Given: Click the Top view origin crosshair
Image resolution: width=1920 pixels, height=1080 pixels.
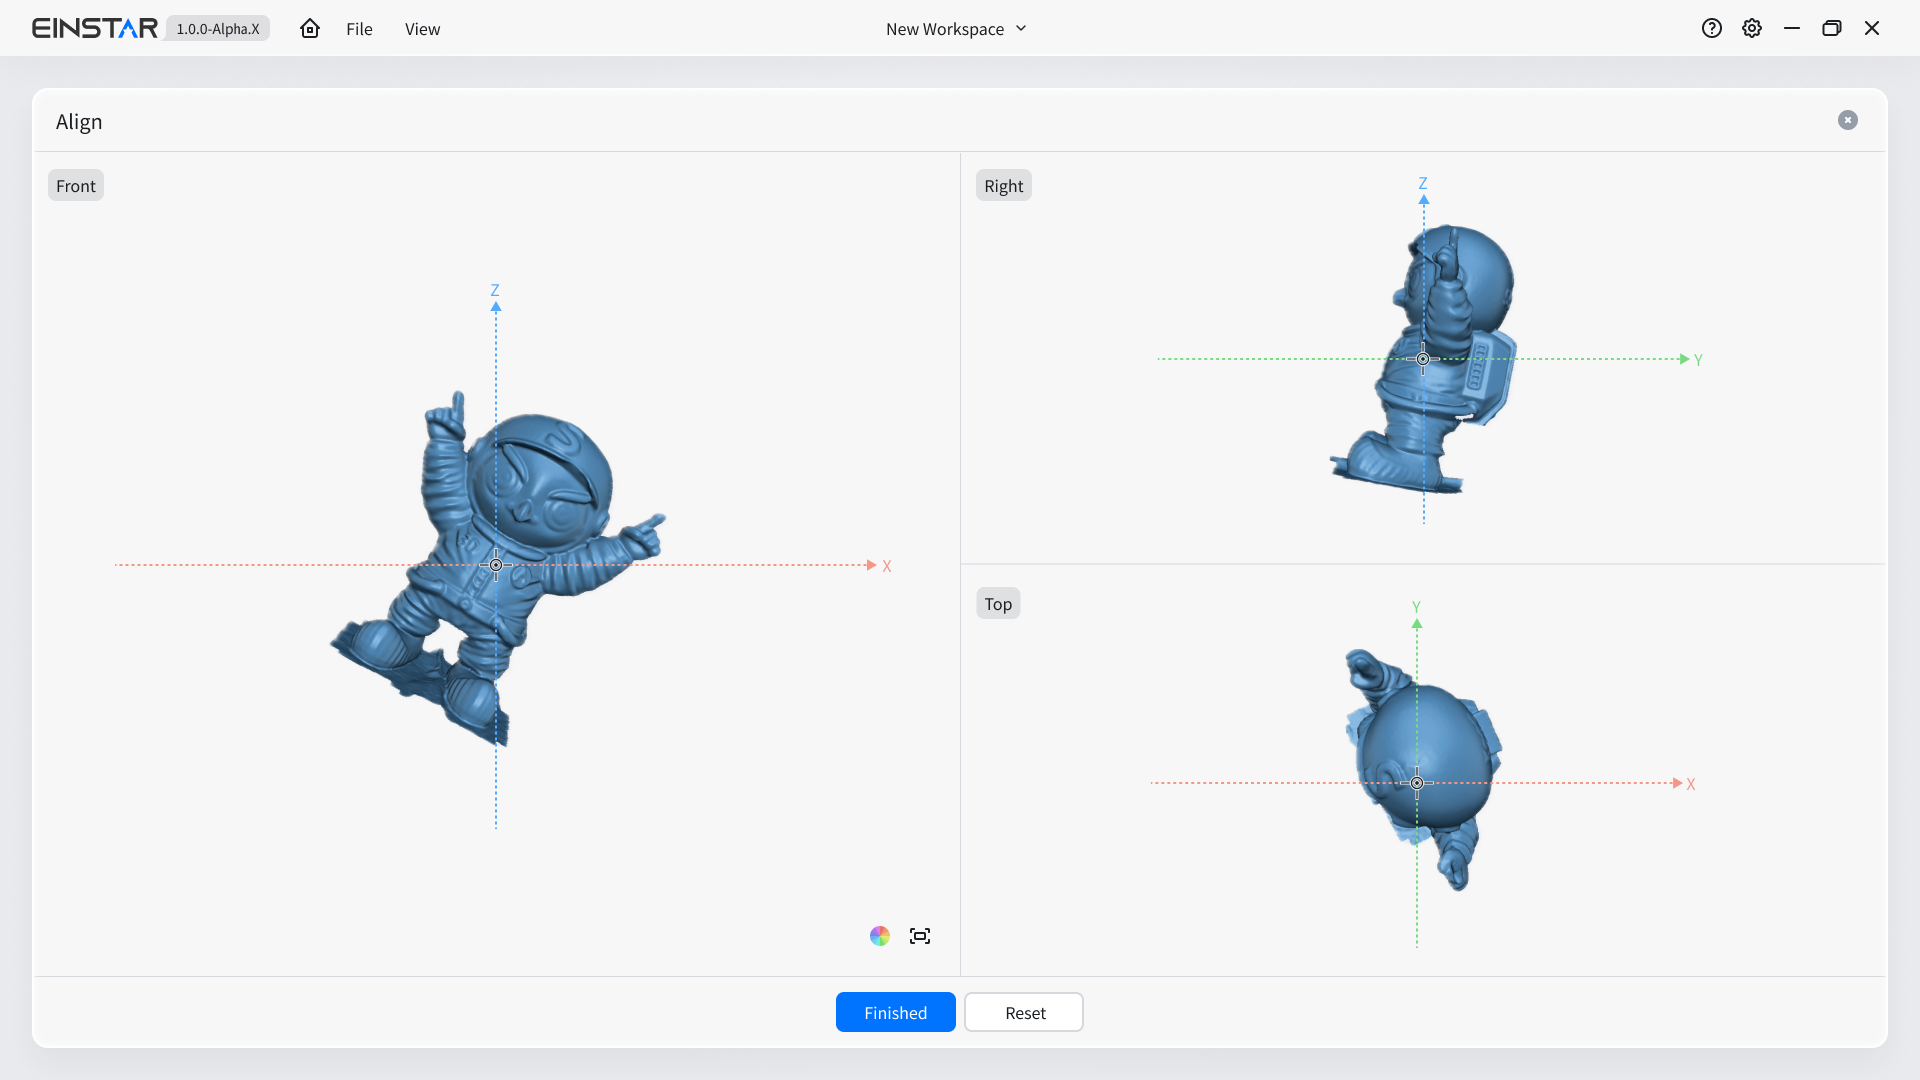Looking at the screenshot, I should 1417,783.
